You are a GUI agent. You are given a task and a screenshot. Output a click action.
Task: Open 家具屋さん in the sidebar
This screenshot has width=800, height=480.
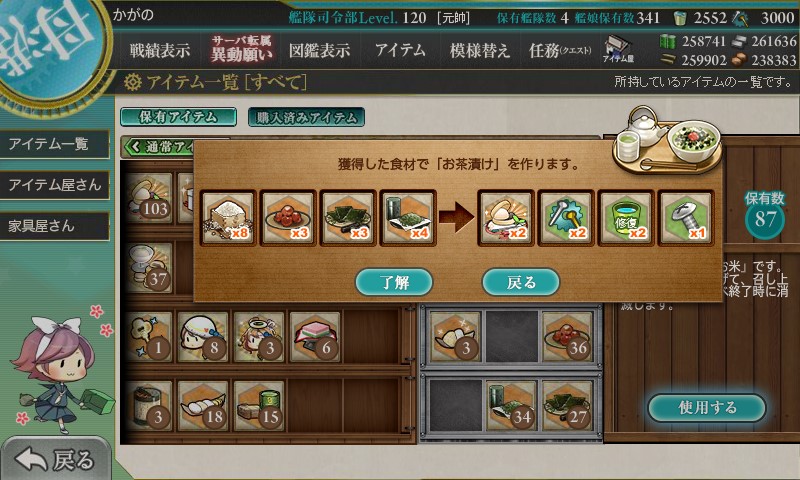pyautogui.click(x=55, y=225)
